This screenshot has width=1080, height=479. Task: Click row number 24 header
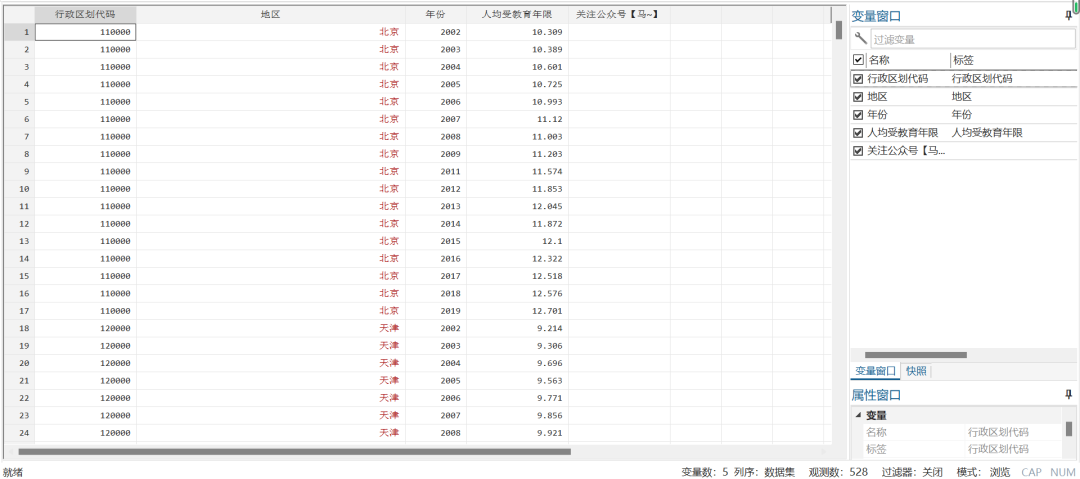tap(19, 433)
